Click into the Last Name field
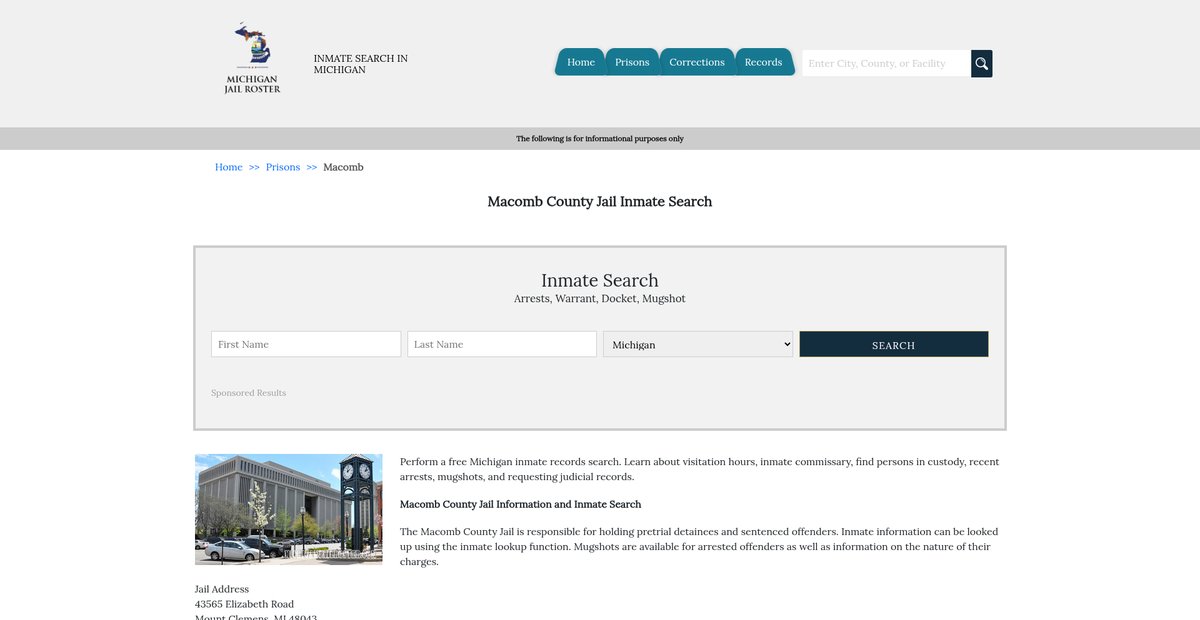Image resolution: width=1200 pixels, height=620 pixels. pyautogui.click(x=501, y=344)
